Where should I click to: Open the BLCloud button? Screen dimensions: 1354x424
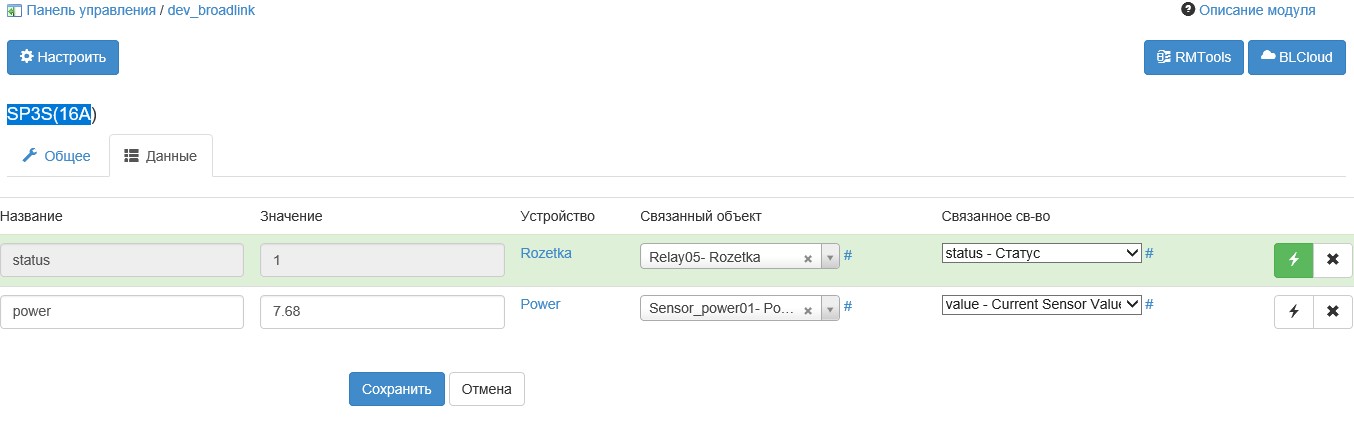(x=1296, y=57)
